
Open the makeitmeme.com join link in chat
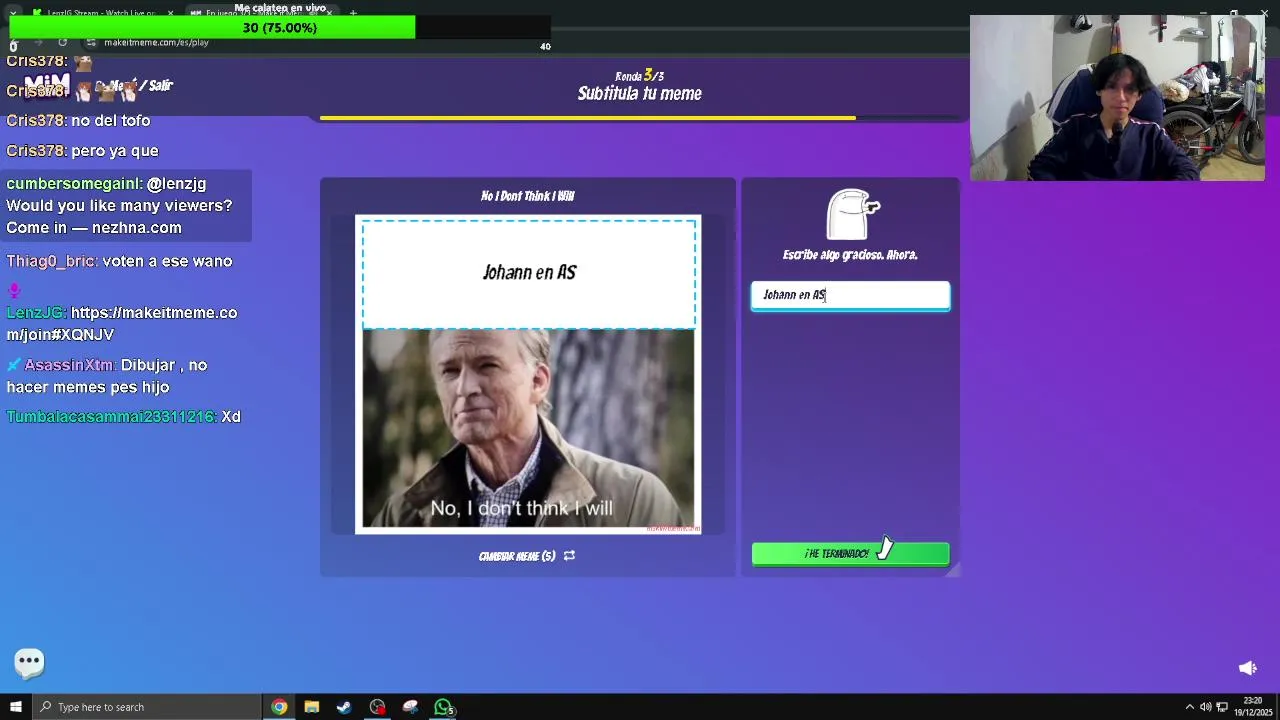tap(122, 323)
